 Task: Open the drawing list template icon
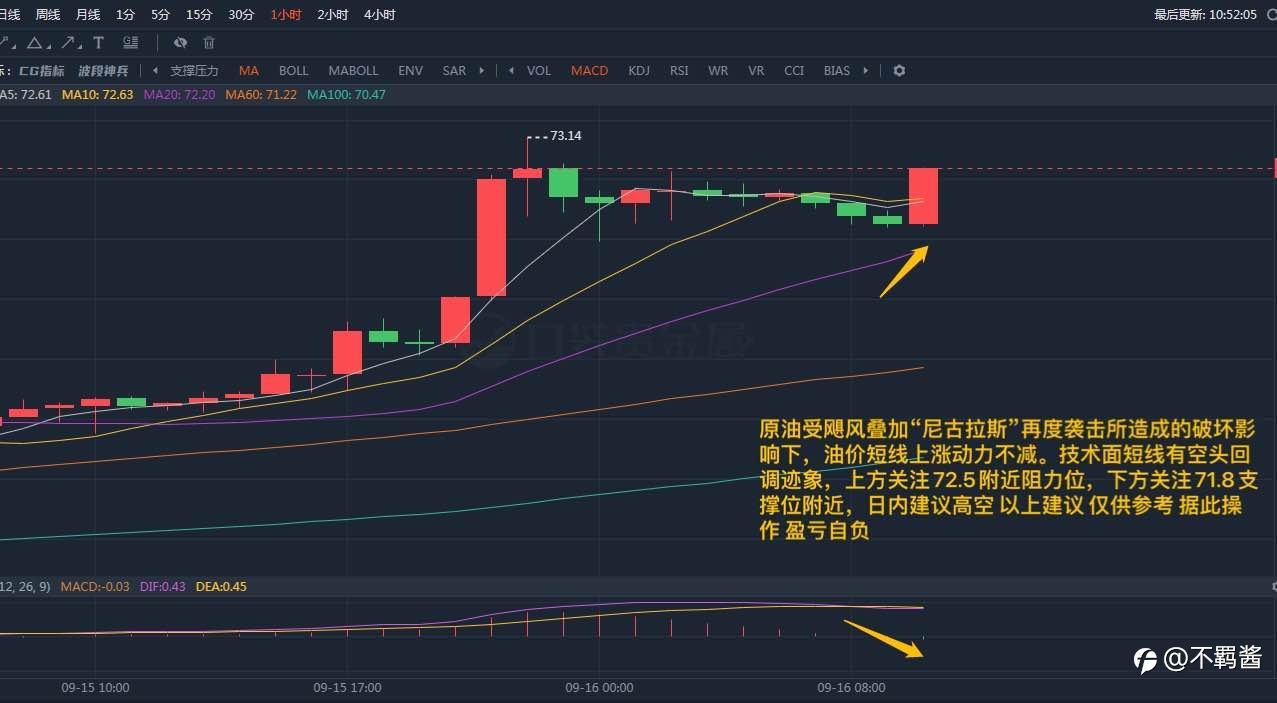tap(130, 43)
